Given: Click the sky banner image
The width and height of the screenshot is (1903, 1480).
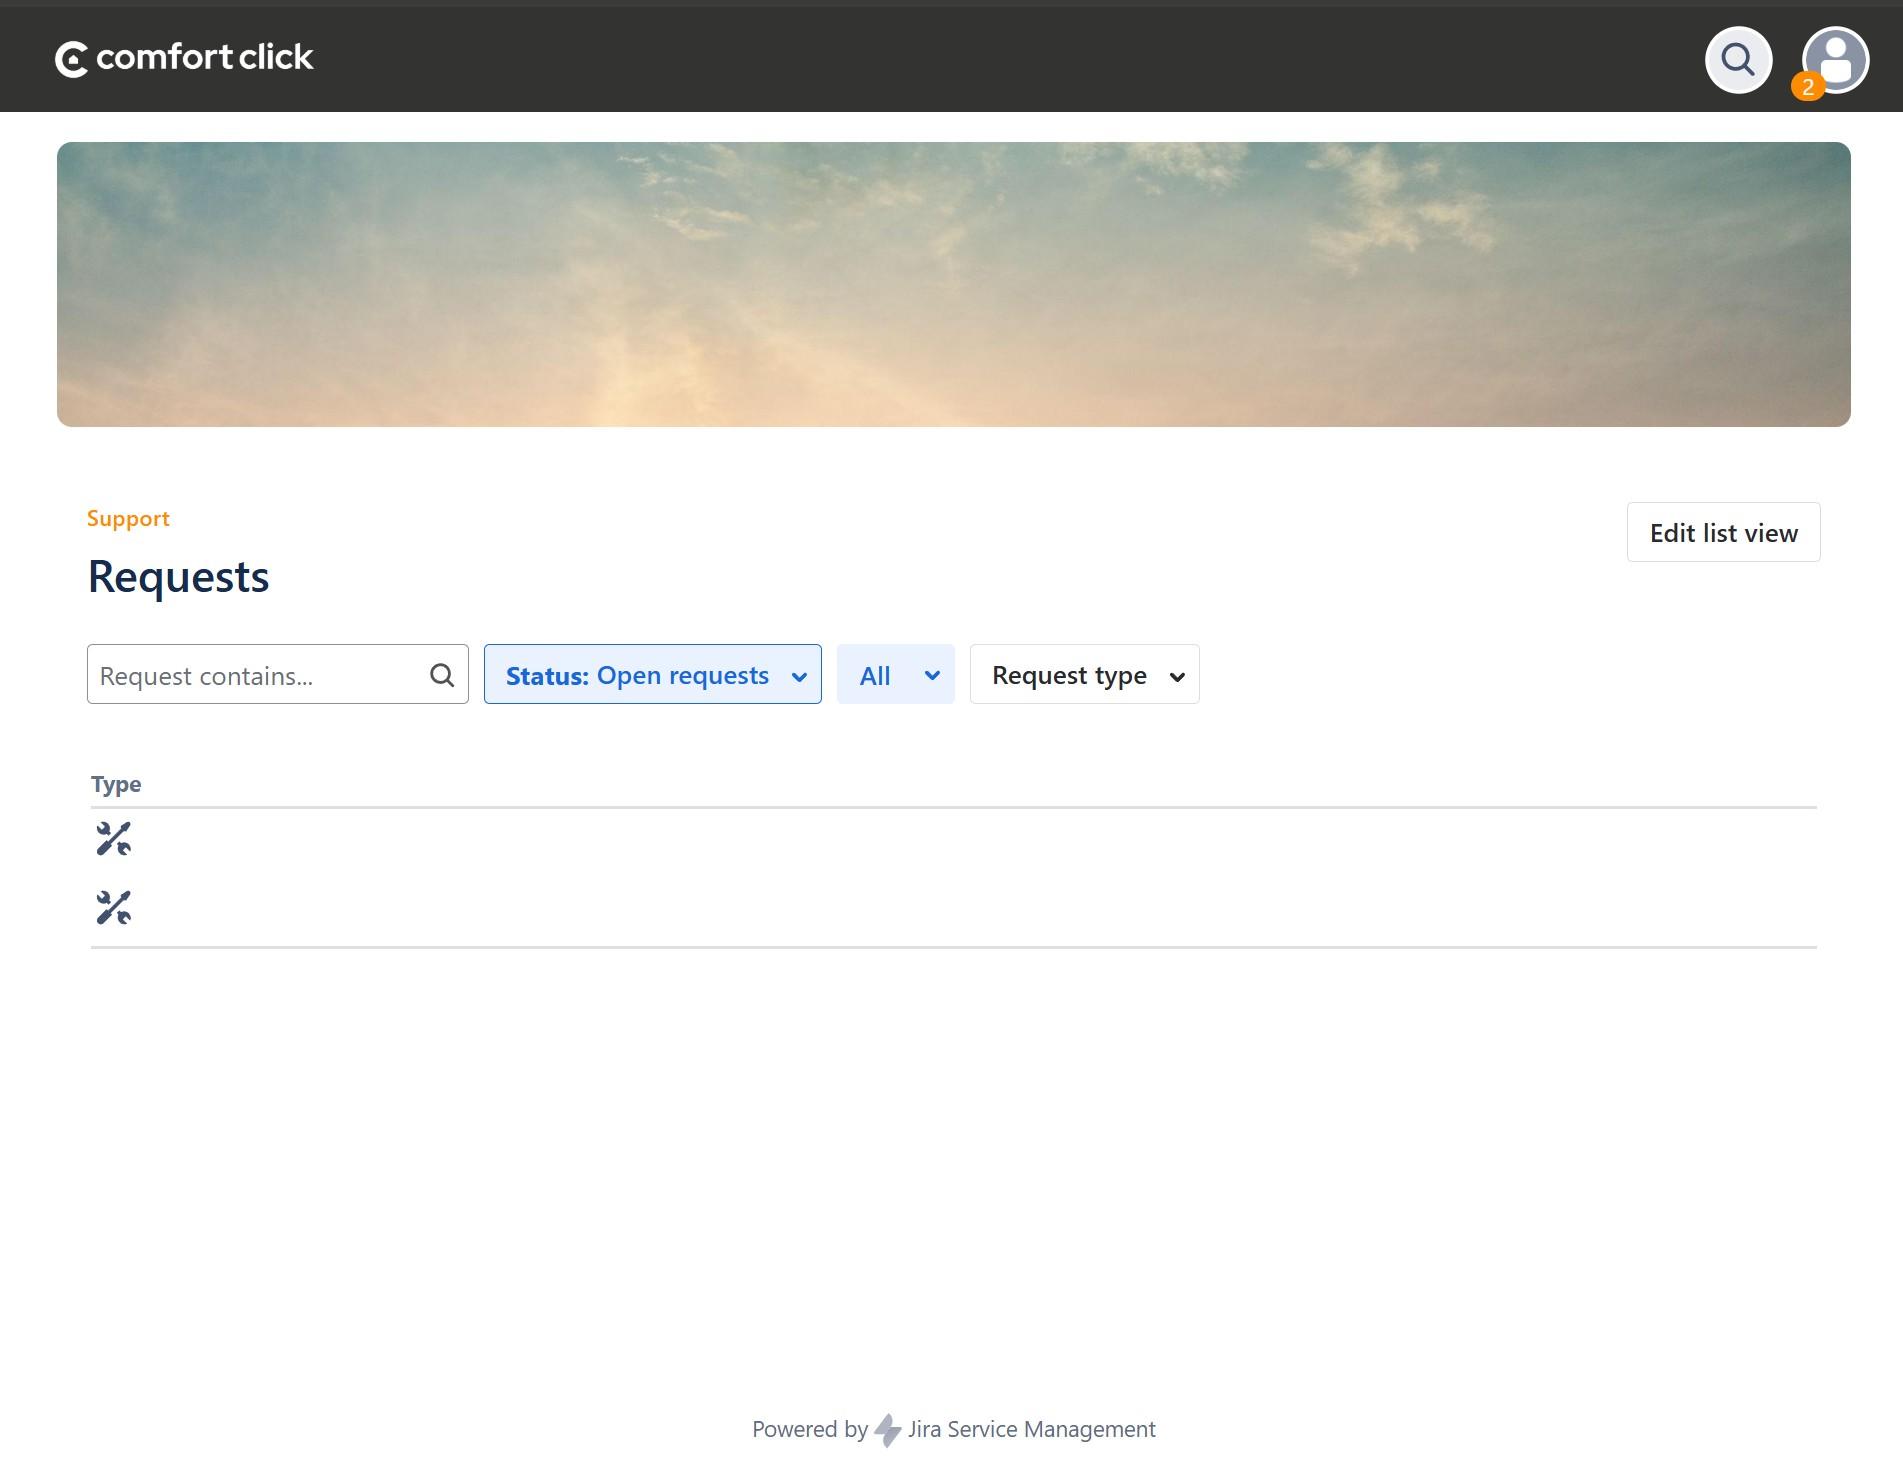Looking at the screenshot, I should click(953, 284).
